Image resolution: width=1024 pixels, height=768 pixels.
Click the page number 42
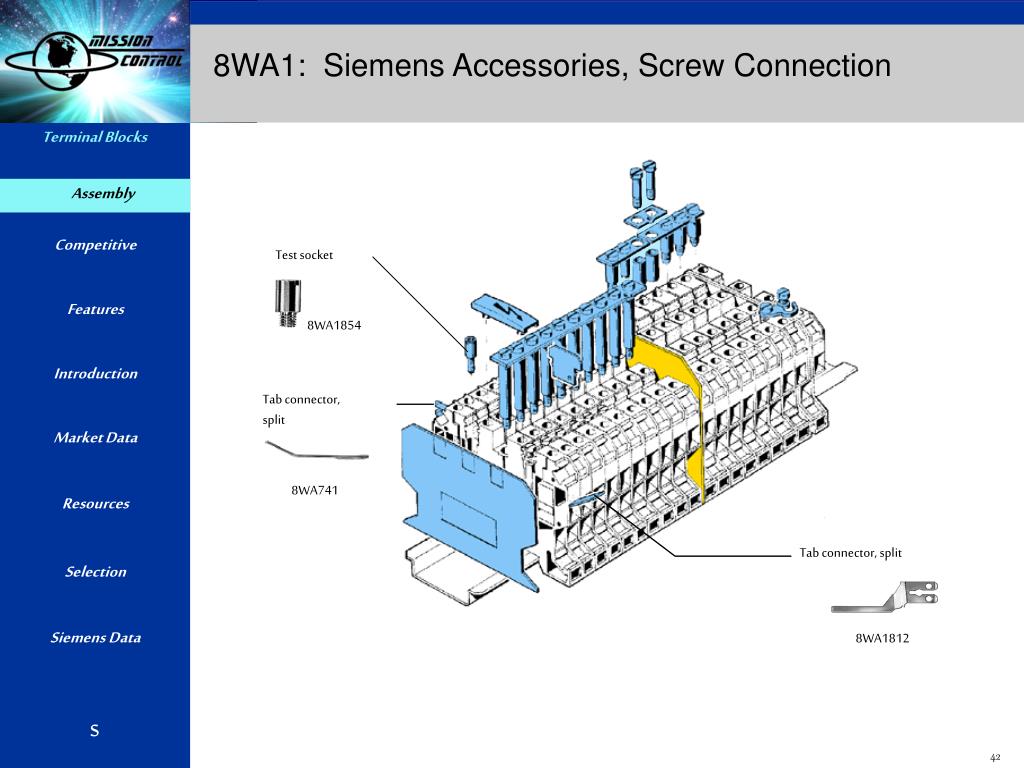click(x=995, y=757)
